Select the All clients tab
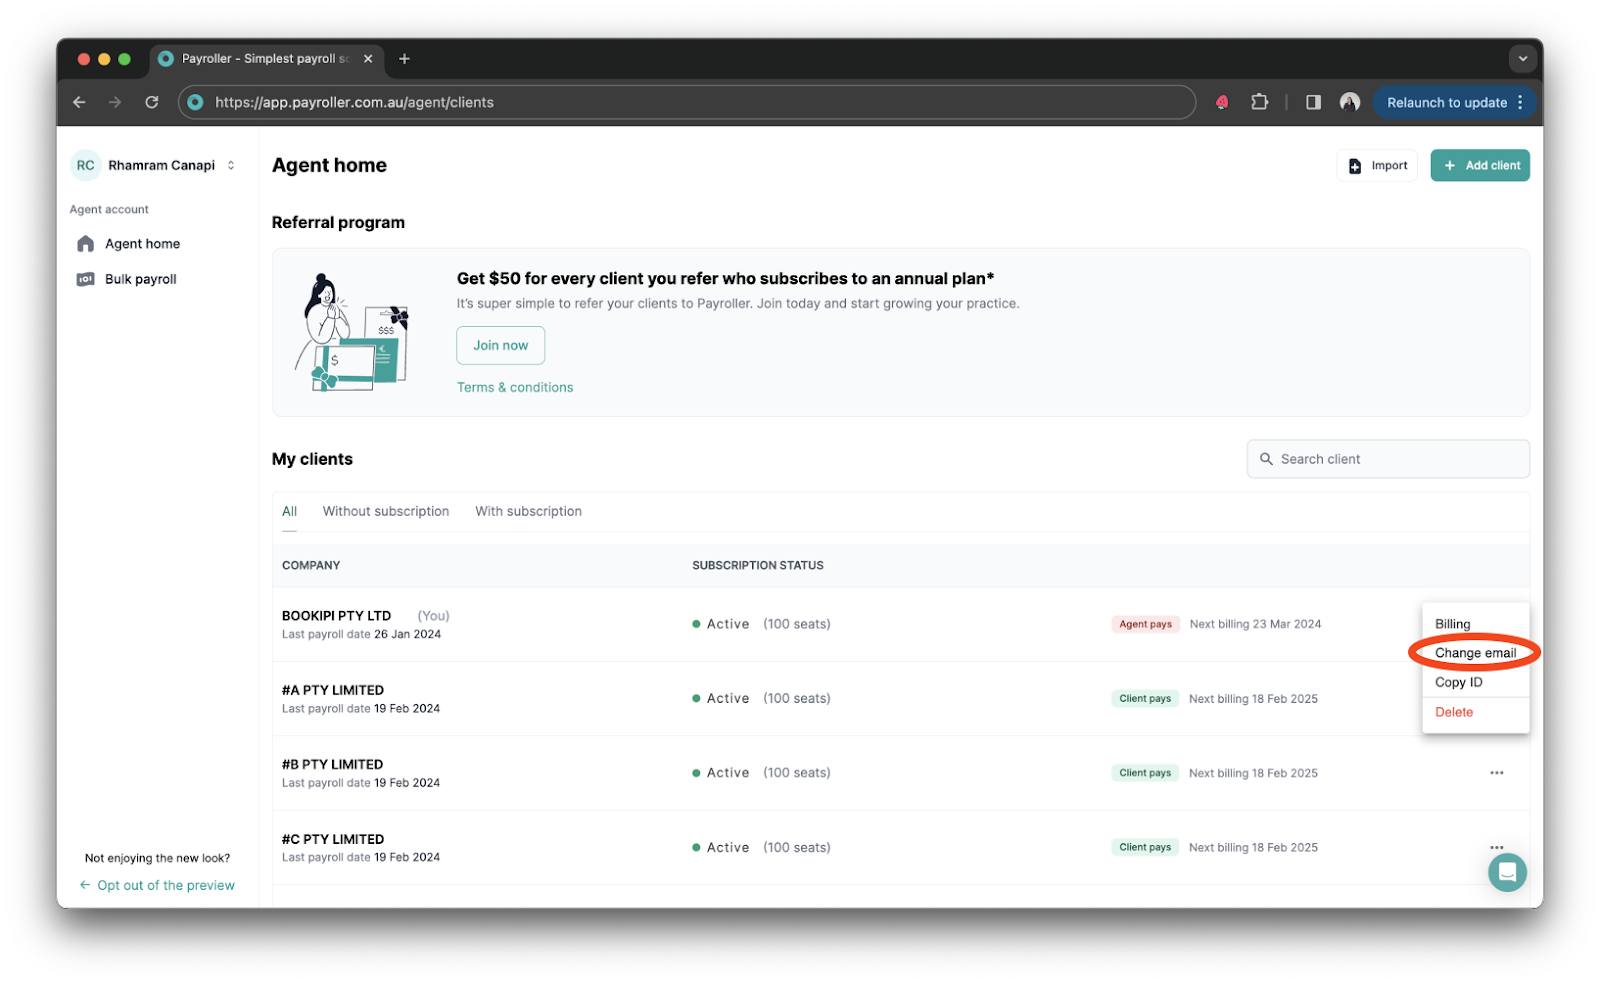The image size is (1600, 983). pyautogui.click(x=289, y=511)
